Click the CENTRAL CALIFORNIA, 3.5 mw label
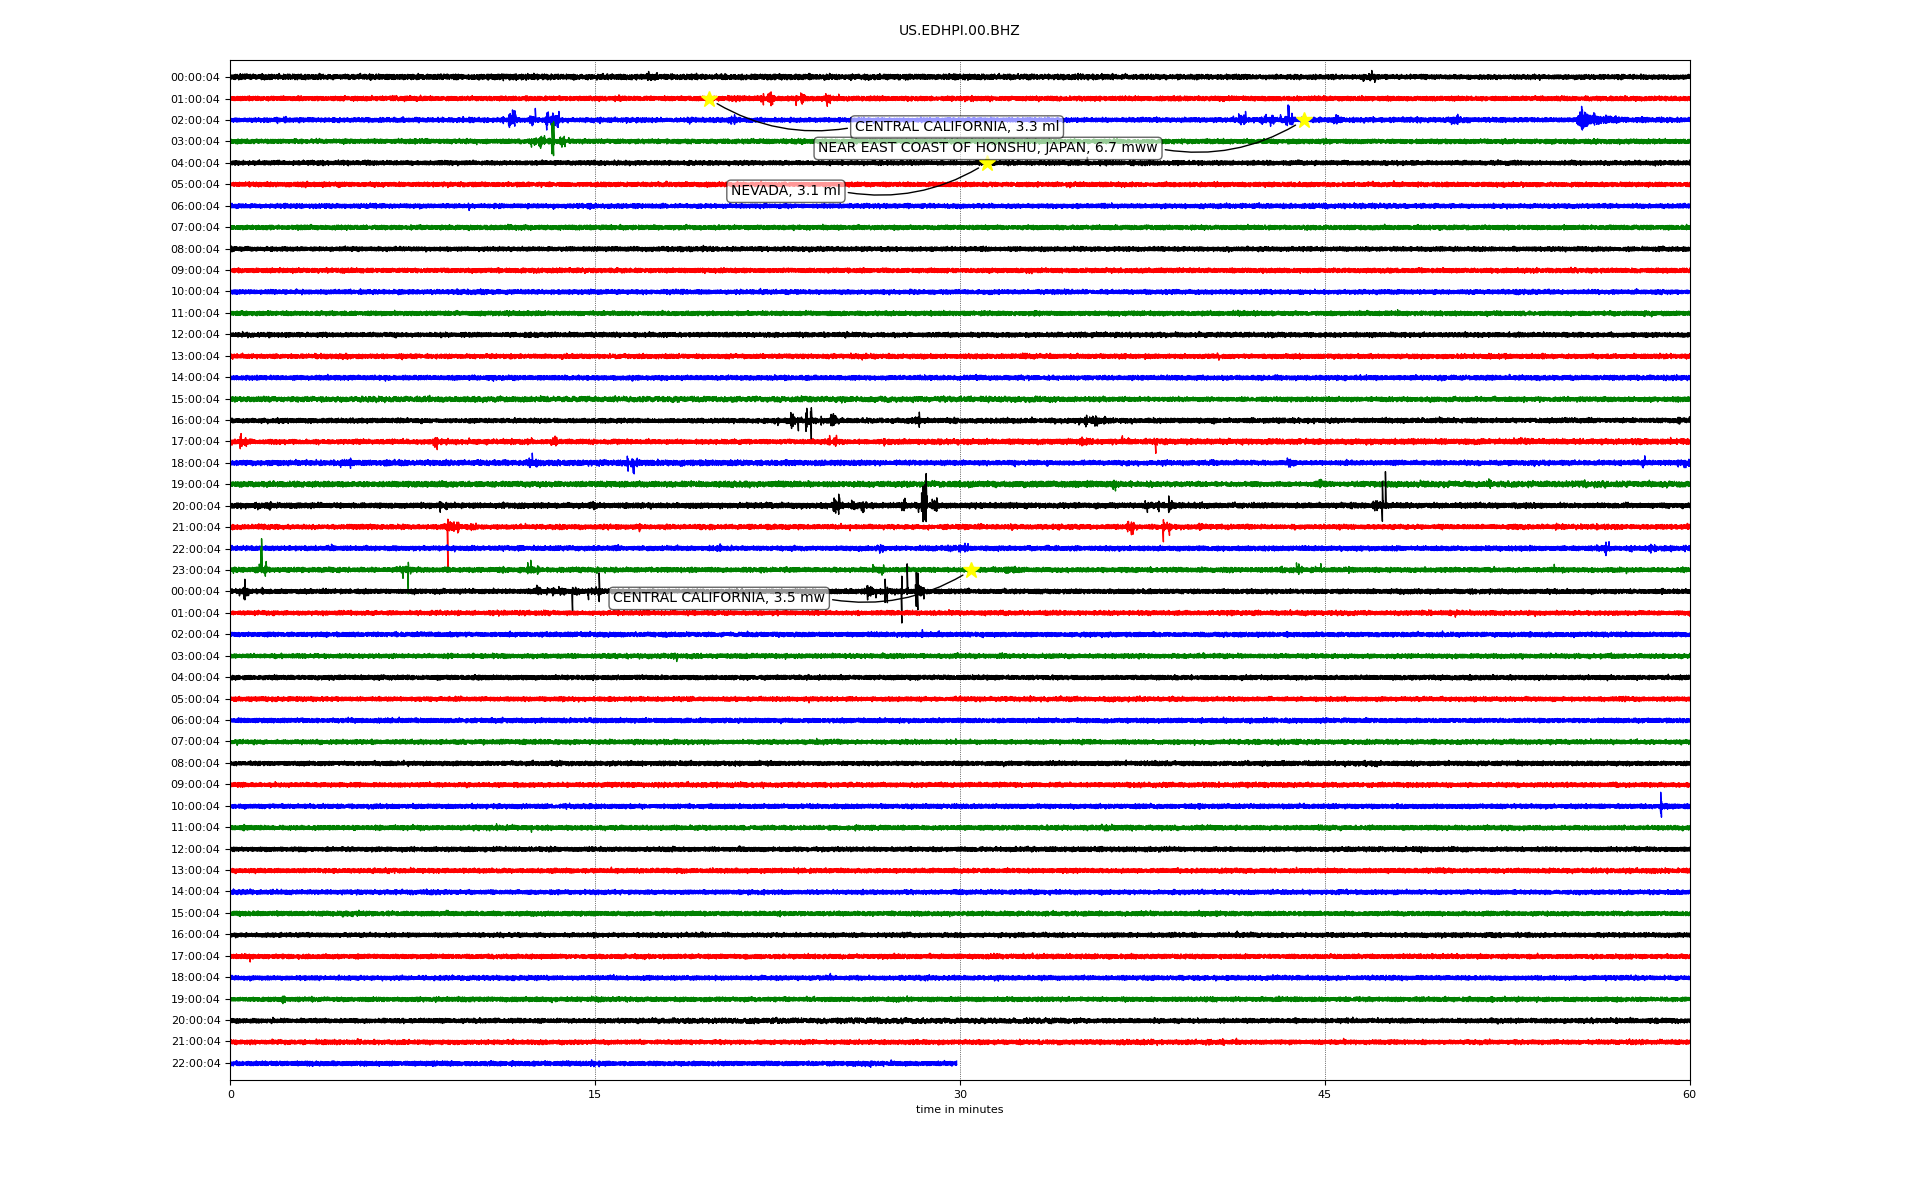Image resolution: width=1920 pixels, height=1200 pixels. point(718,598)
